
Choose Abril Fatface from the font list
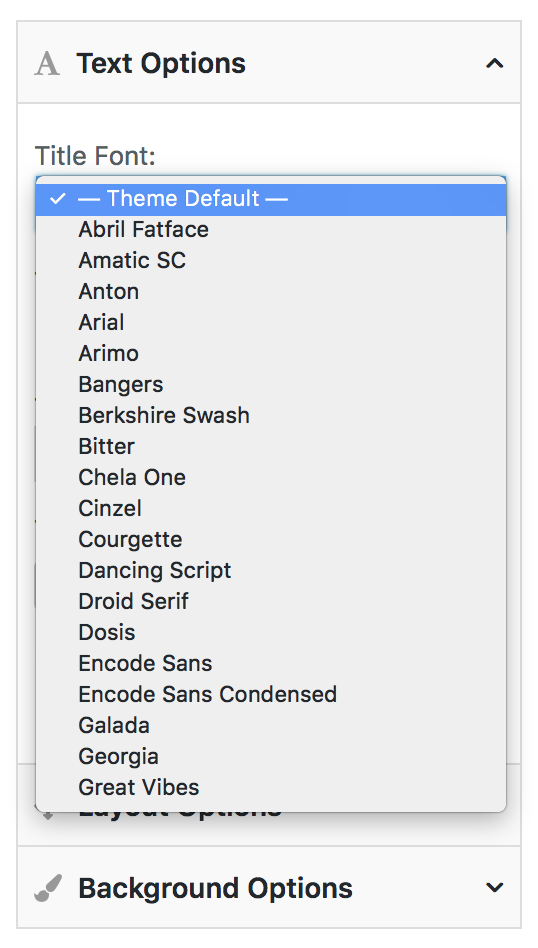point(271,230)
